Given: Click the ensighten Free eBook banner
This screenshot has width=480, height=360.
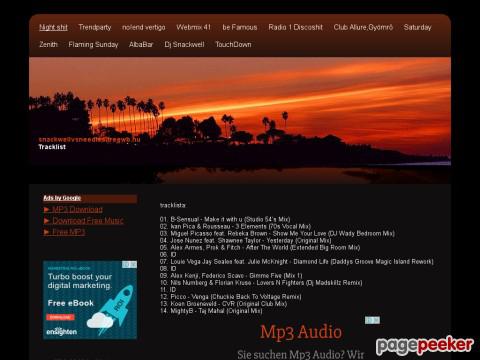Looking at the screenshot, I should coord(90,300).
